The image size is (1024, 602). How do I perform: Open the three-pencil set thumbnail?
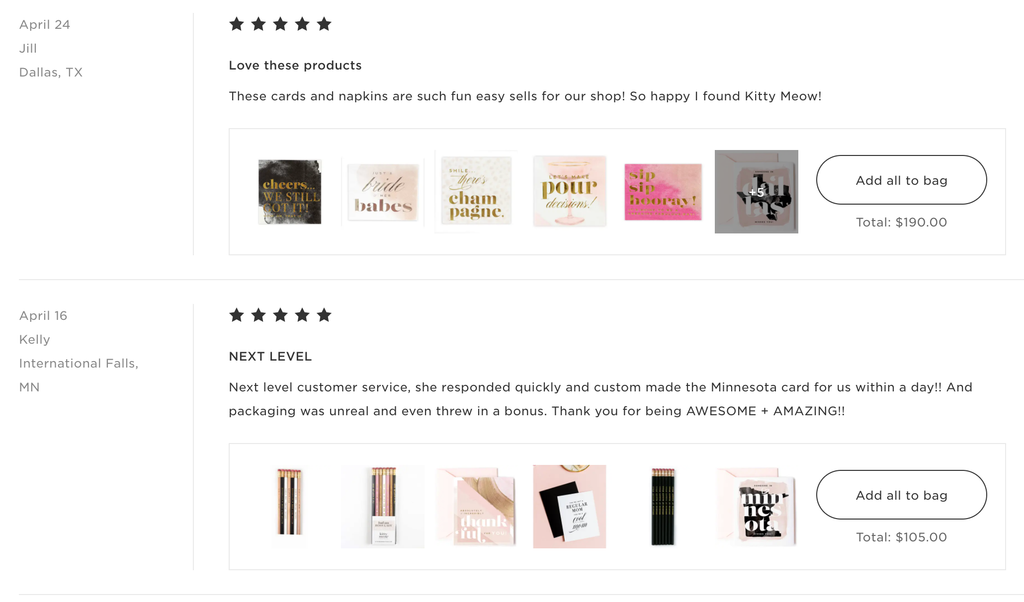pos(289,501)
